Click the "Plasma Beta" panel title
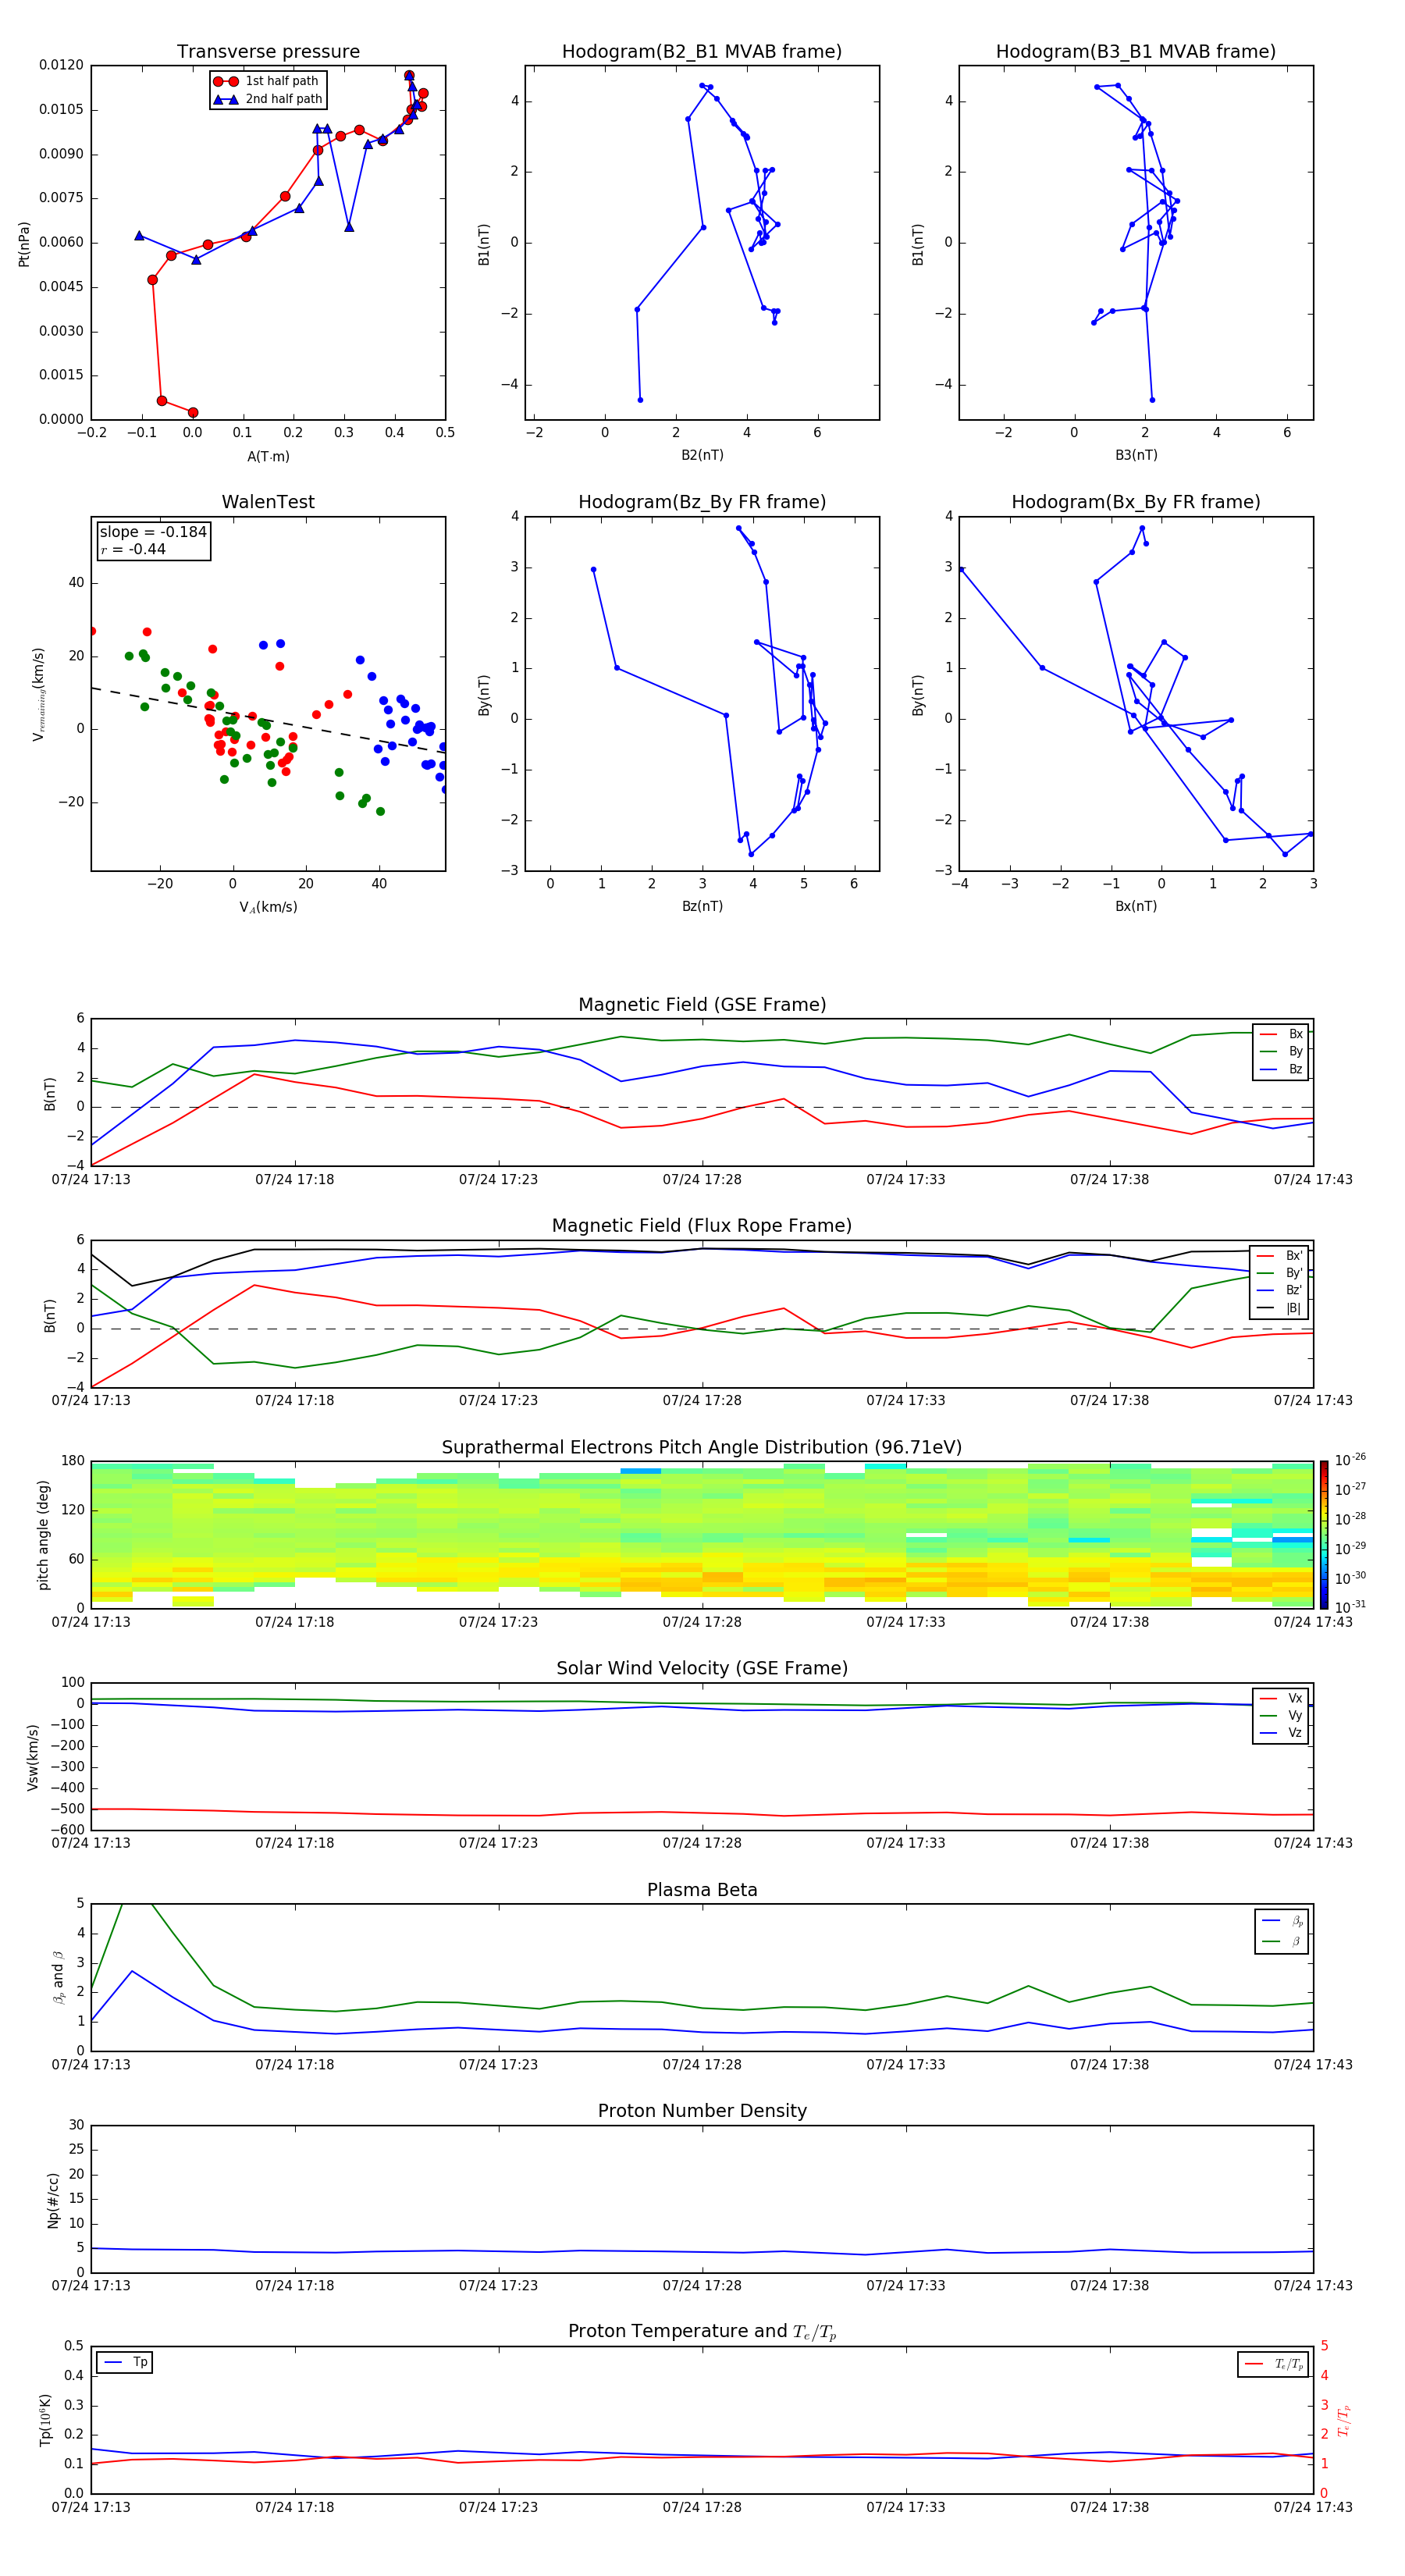The width and height of the screenshot is (1405, 2576). tap(702, 1891)
